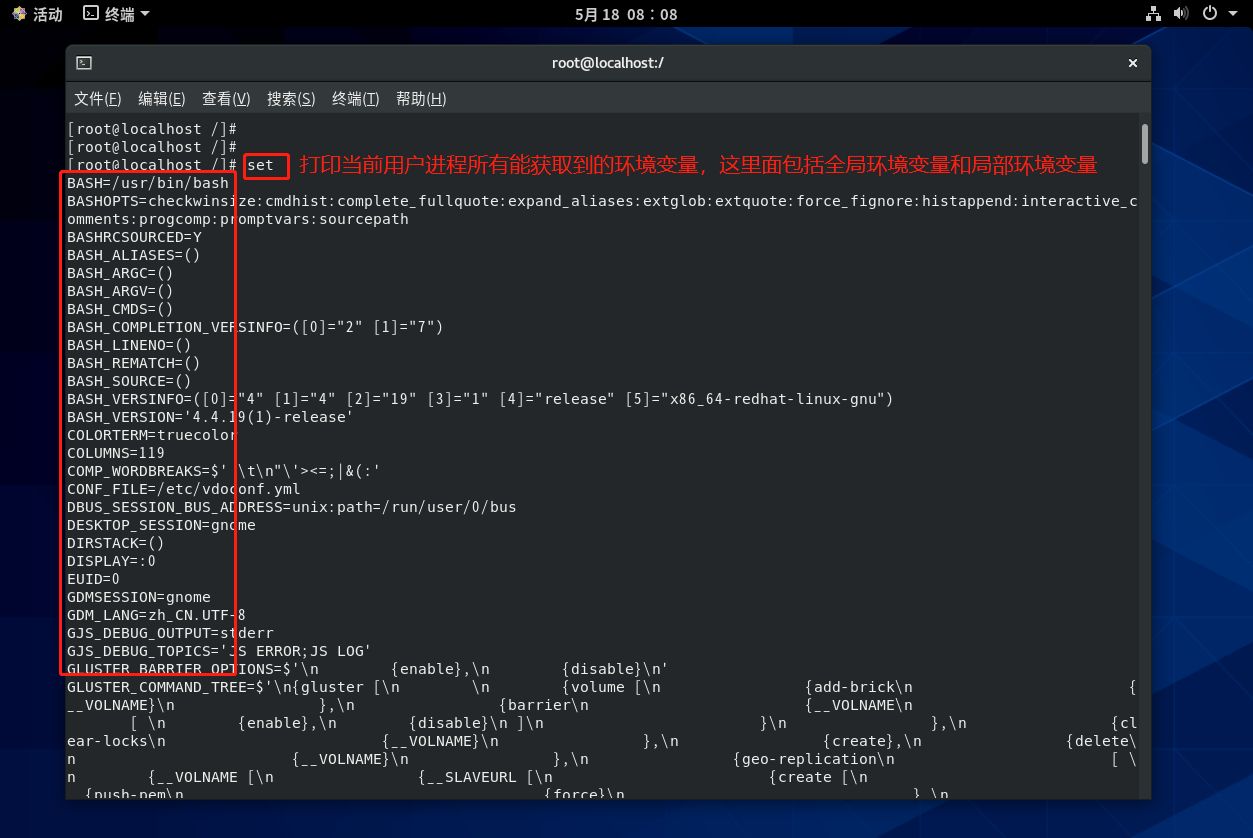Expand the system menu arrow beside power icon

[1231, 14]
